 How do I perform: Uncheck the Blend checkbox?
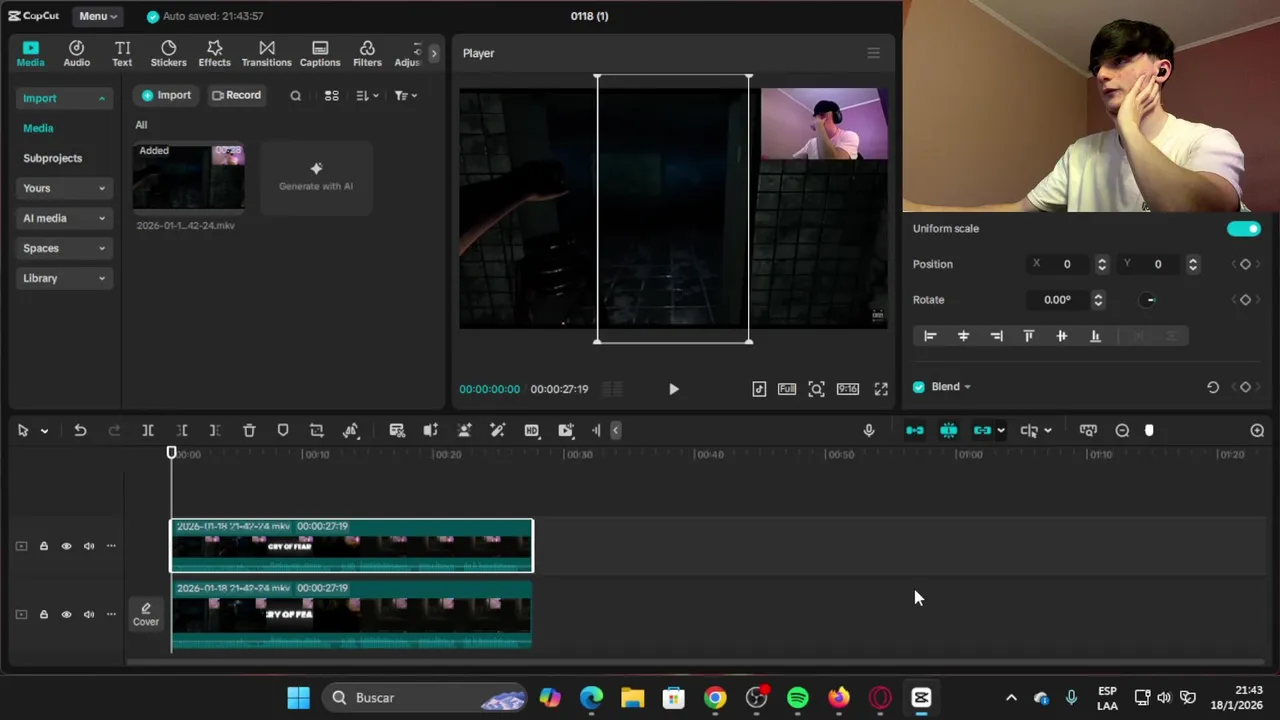pyautogui.click(x=919, y=387)
